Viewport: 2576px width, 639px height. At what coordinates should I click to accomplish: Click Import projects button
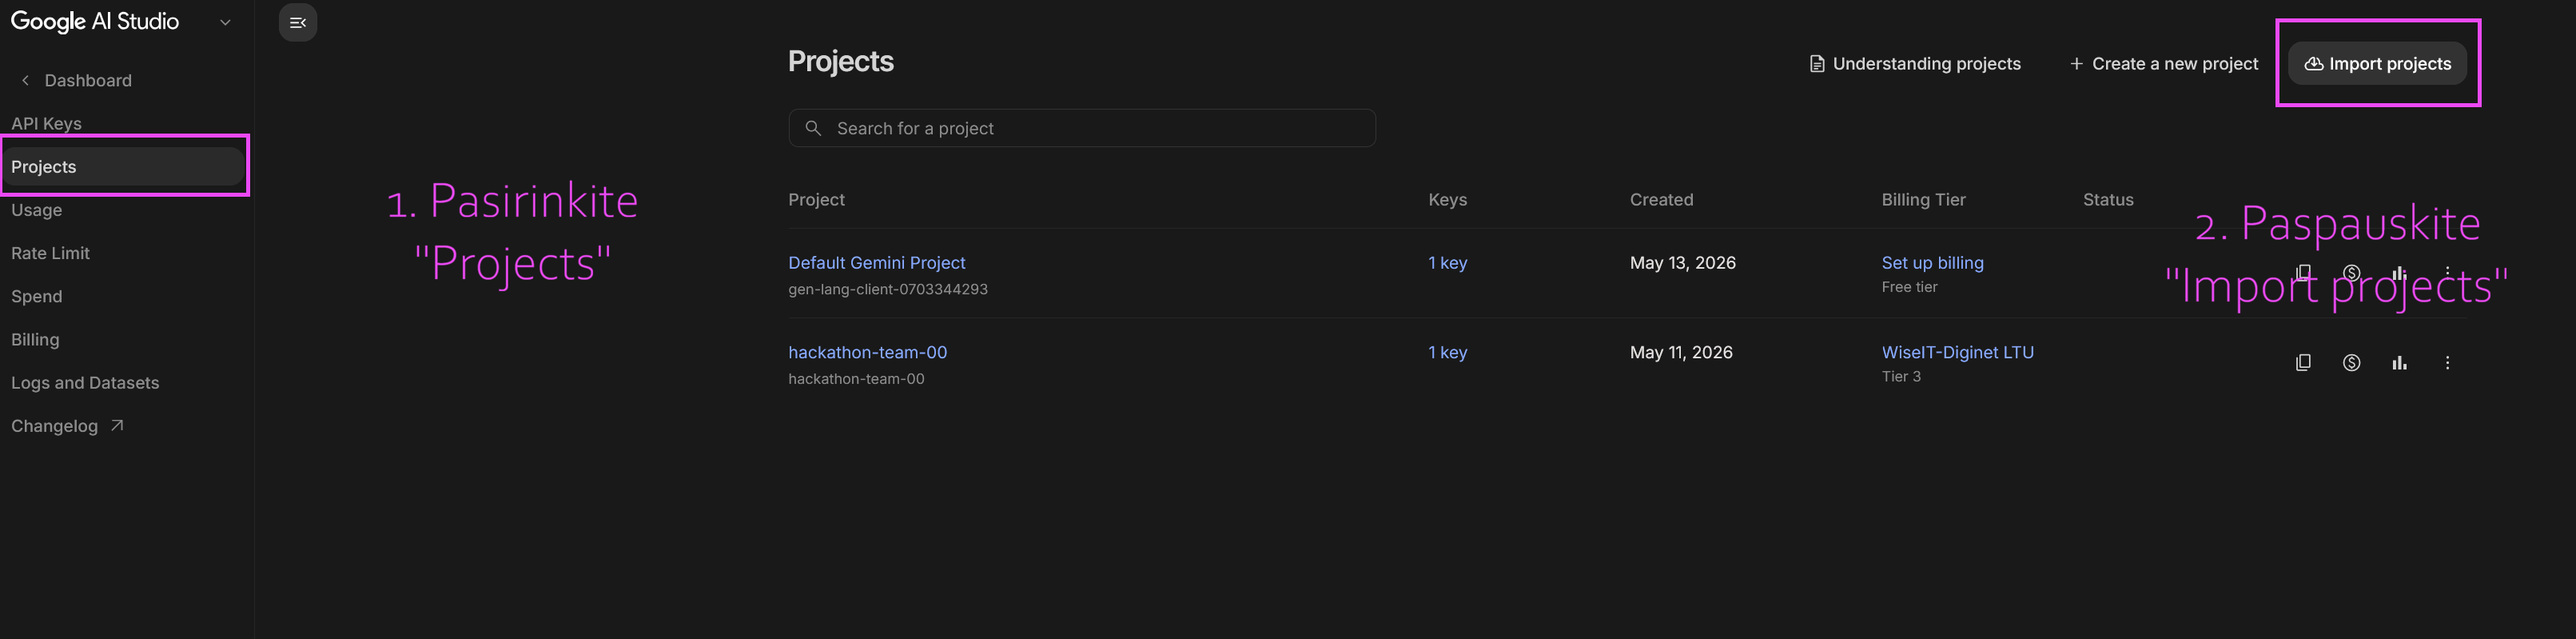[2377, 63]
